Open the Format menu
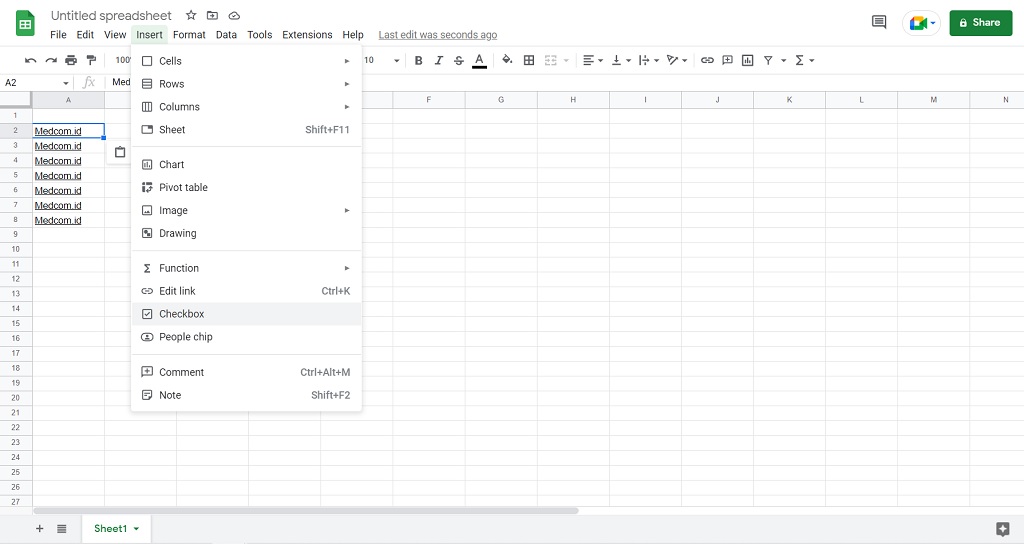Screen dimensions: 1024x544 click(x=189, y=35)
